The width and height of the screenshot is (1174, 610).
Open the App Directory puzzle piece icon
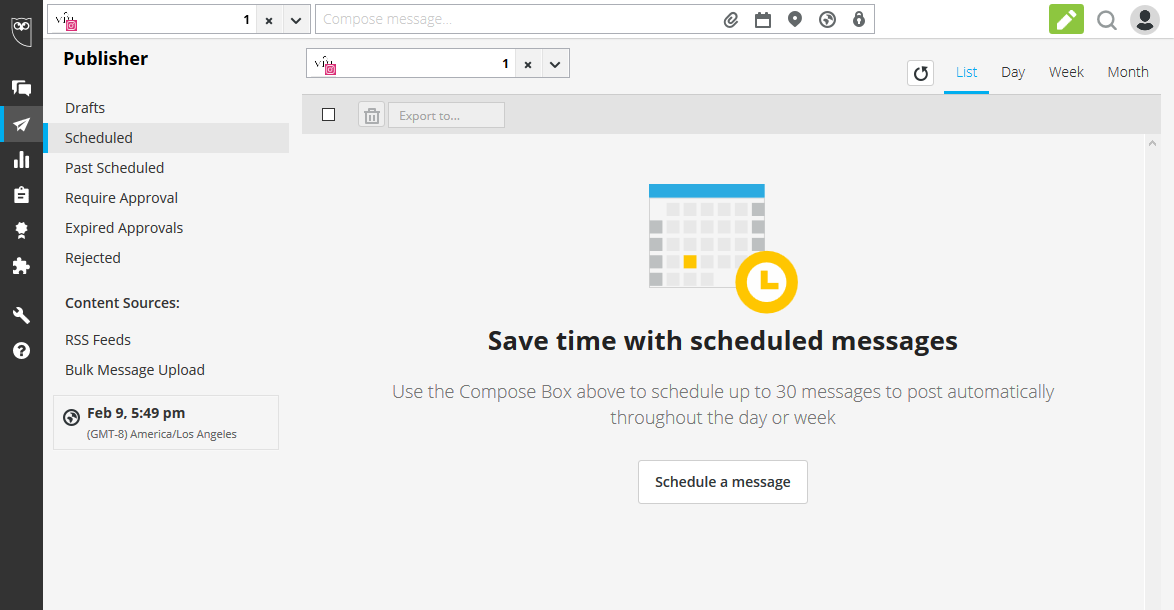pyautogui.click(x=21, y=266)
